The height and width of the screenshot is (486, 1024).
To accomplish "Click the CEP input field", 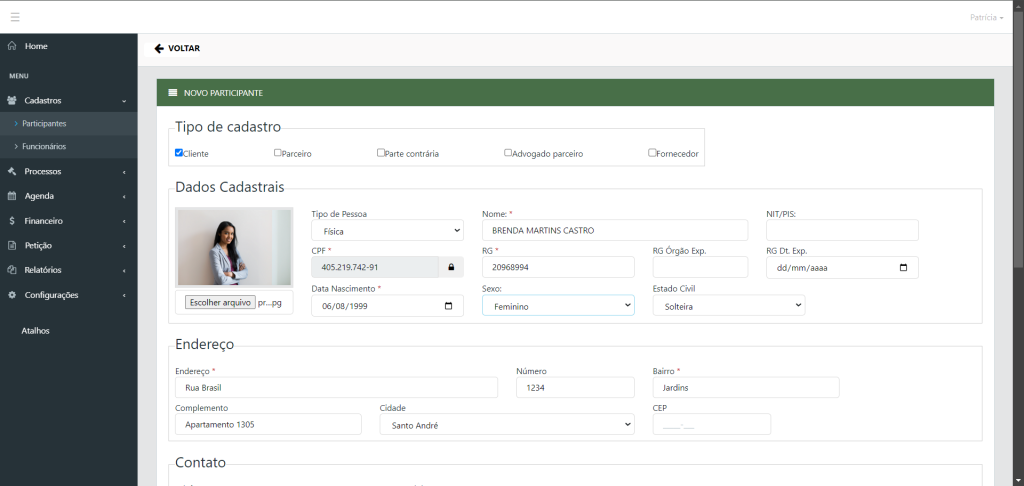I will [711, 425].
